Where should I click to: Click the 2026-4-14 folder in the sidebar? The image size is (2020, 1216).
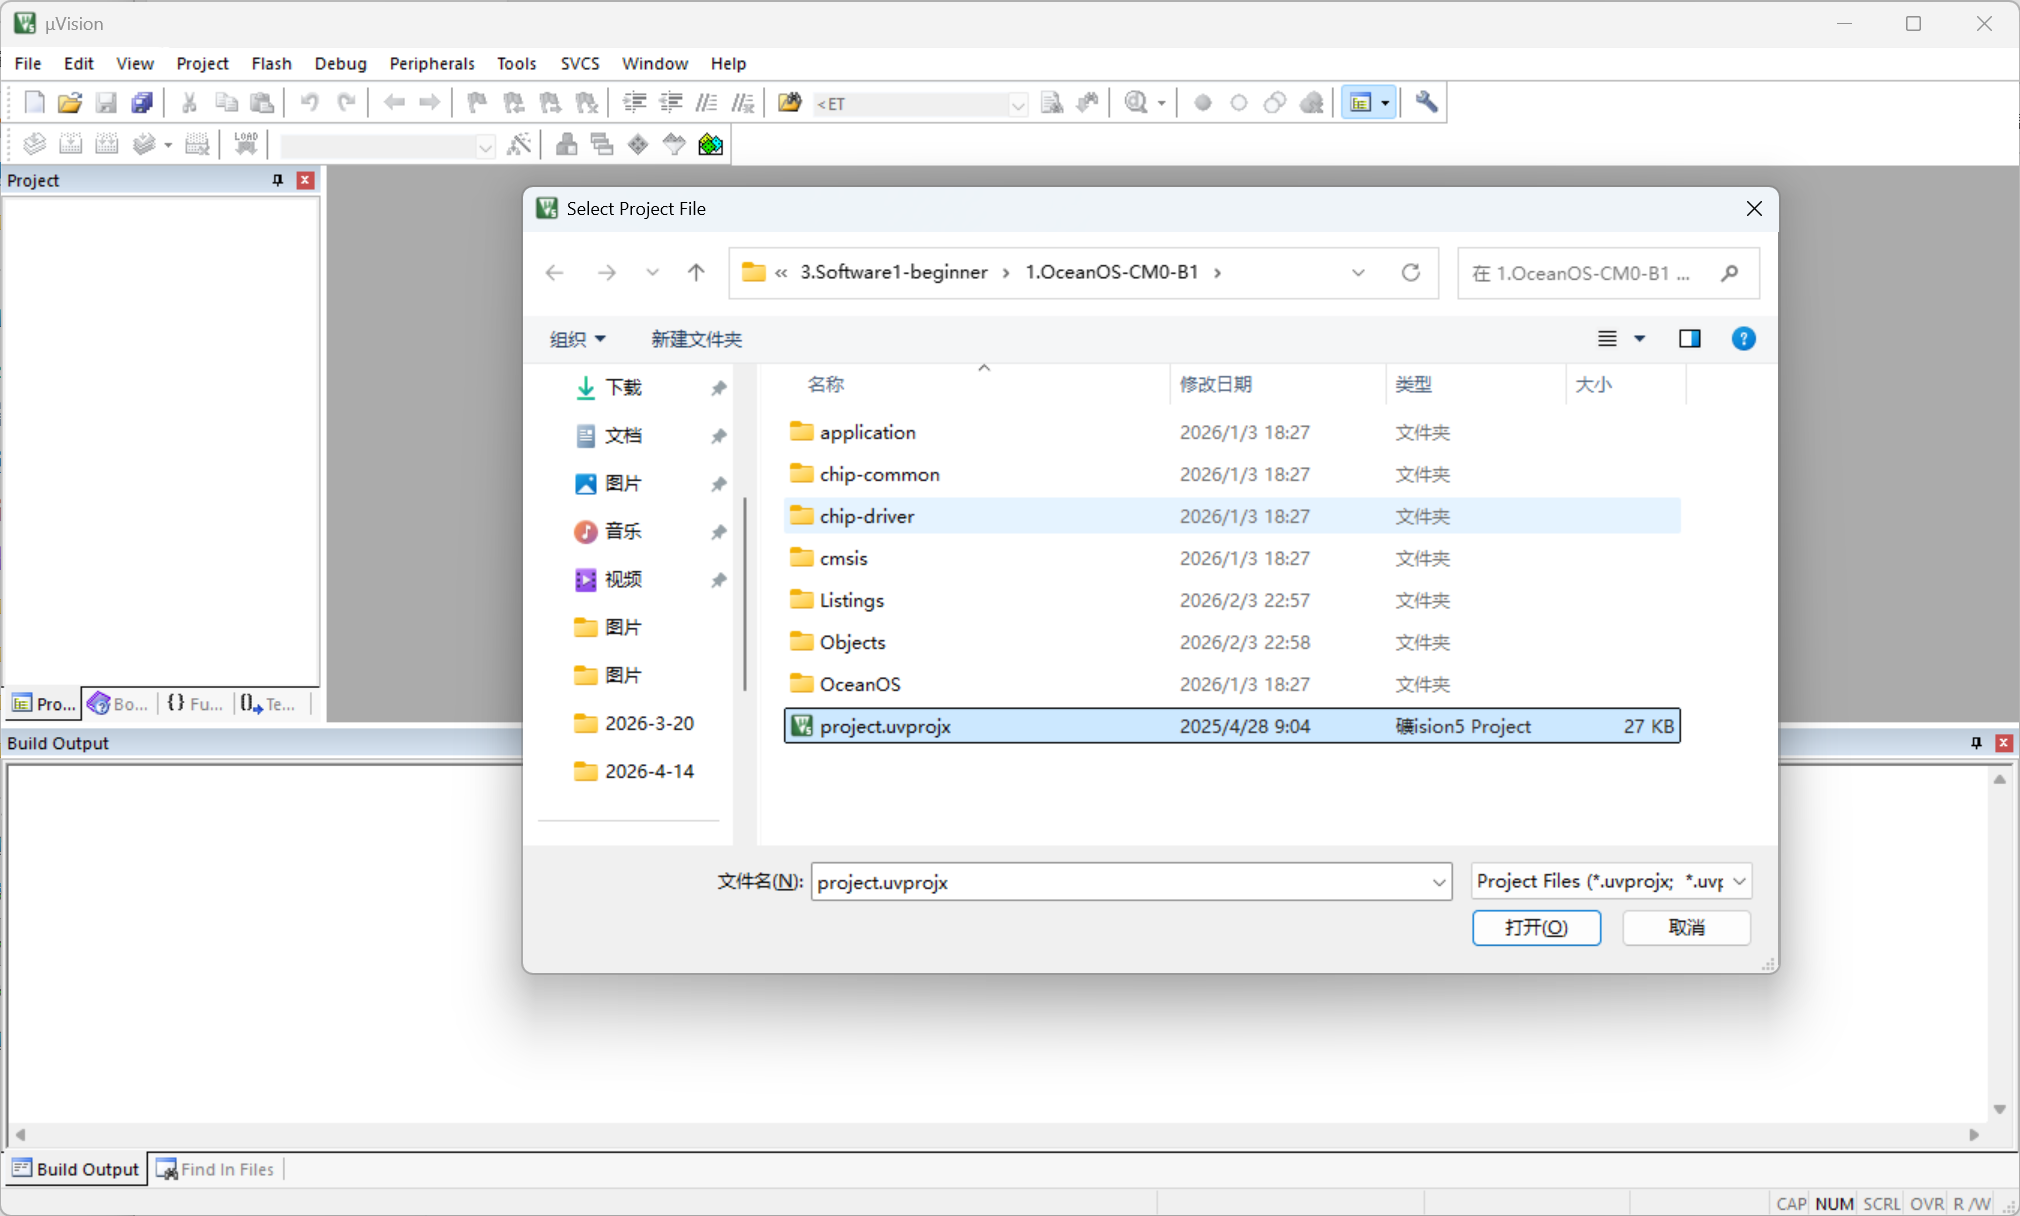pyautogui.click(x=649, y=771)
